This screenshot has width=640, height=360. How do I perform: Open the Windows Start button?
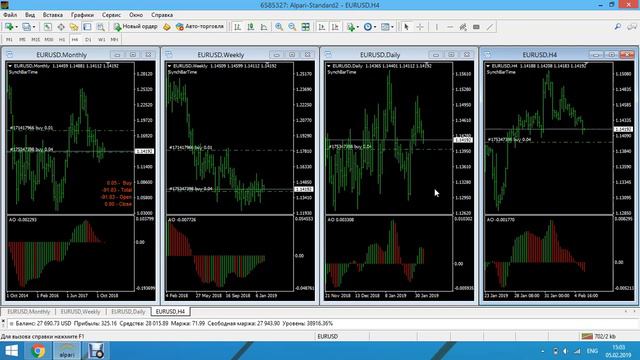(x=11, y=351)
